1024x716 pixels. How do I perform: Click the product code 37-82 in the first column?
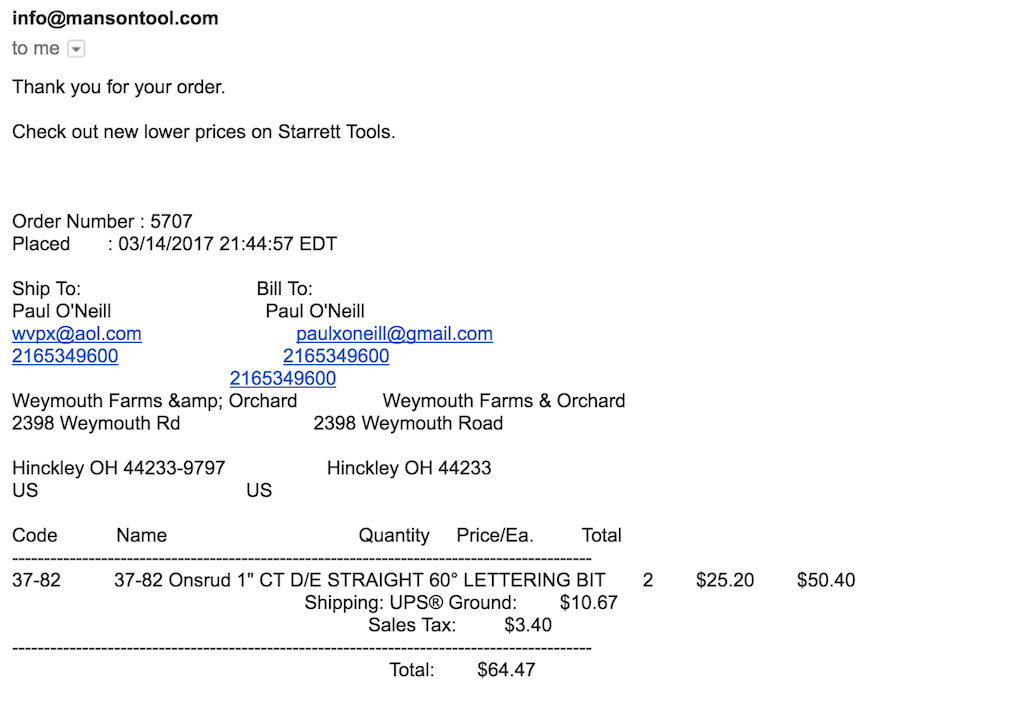[x=36, y=580]
